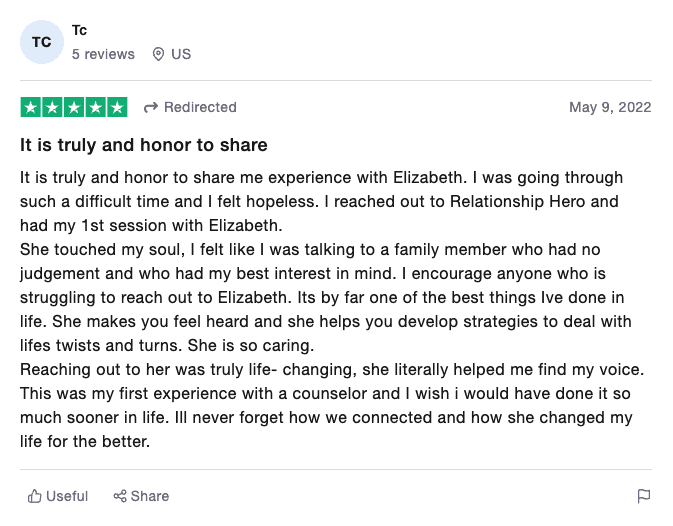
Task: Click the third green rating star
Action: point(74,107)
